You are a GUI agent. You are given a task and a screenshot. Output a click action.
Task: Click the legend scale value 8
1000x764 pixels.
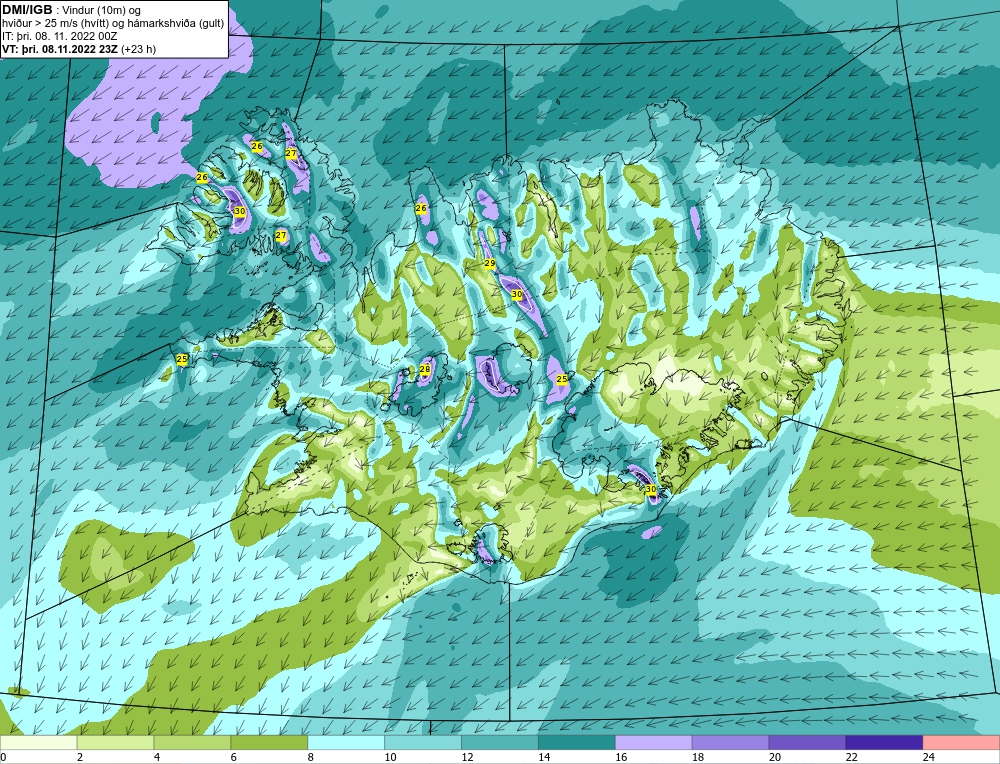click(311, 757)
